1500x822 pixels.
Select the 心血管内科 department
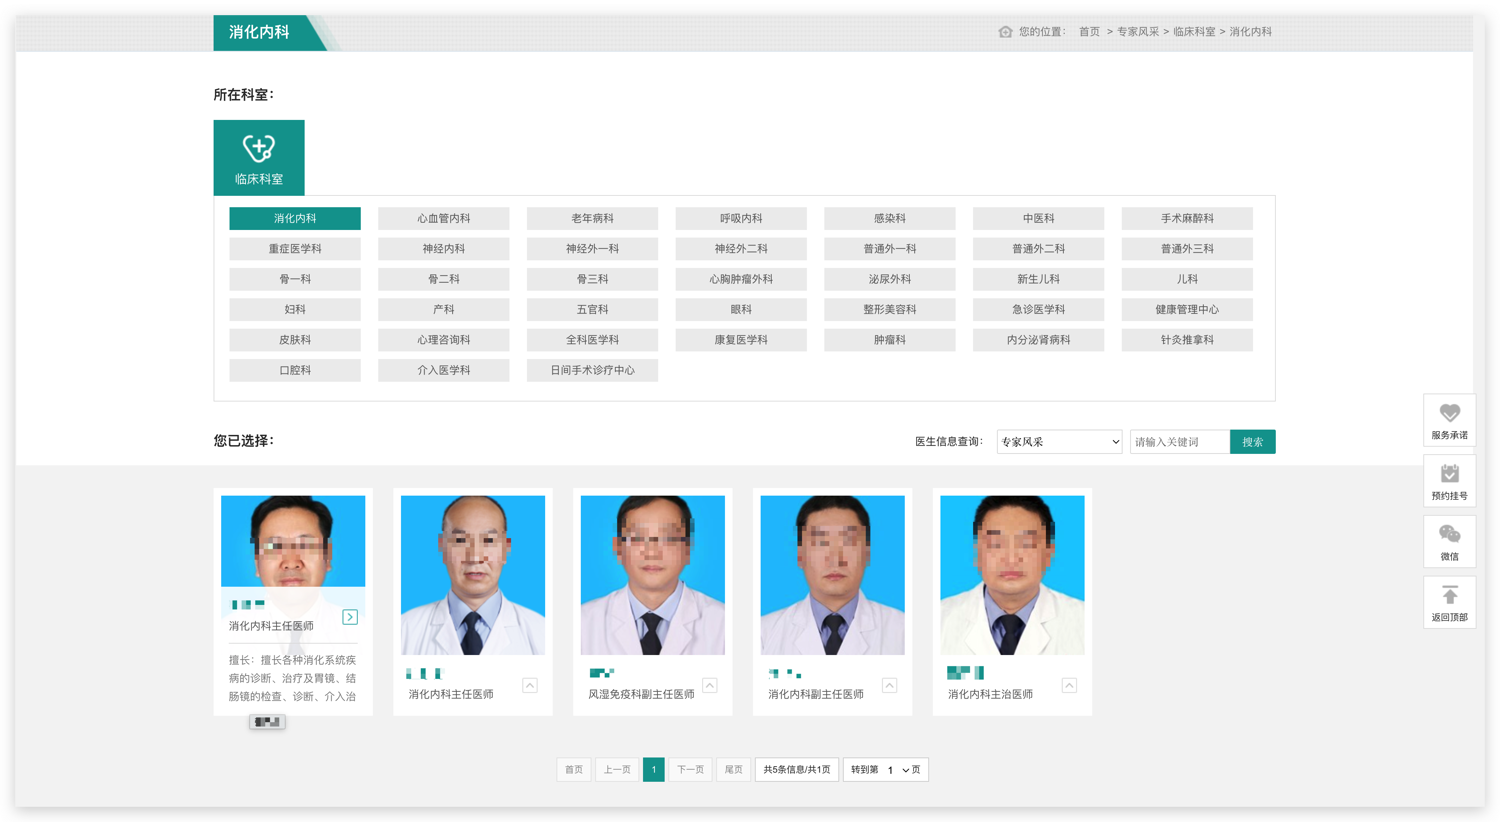443,218
